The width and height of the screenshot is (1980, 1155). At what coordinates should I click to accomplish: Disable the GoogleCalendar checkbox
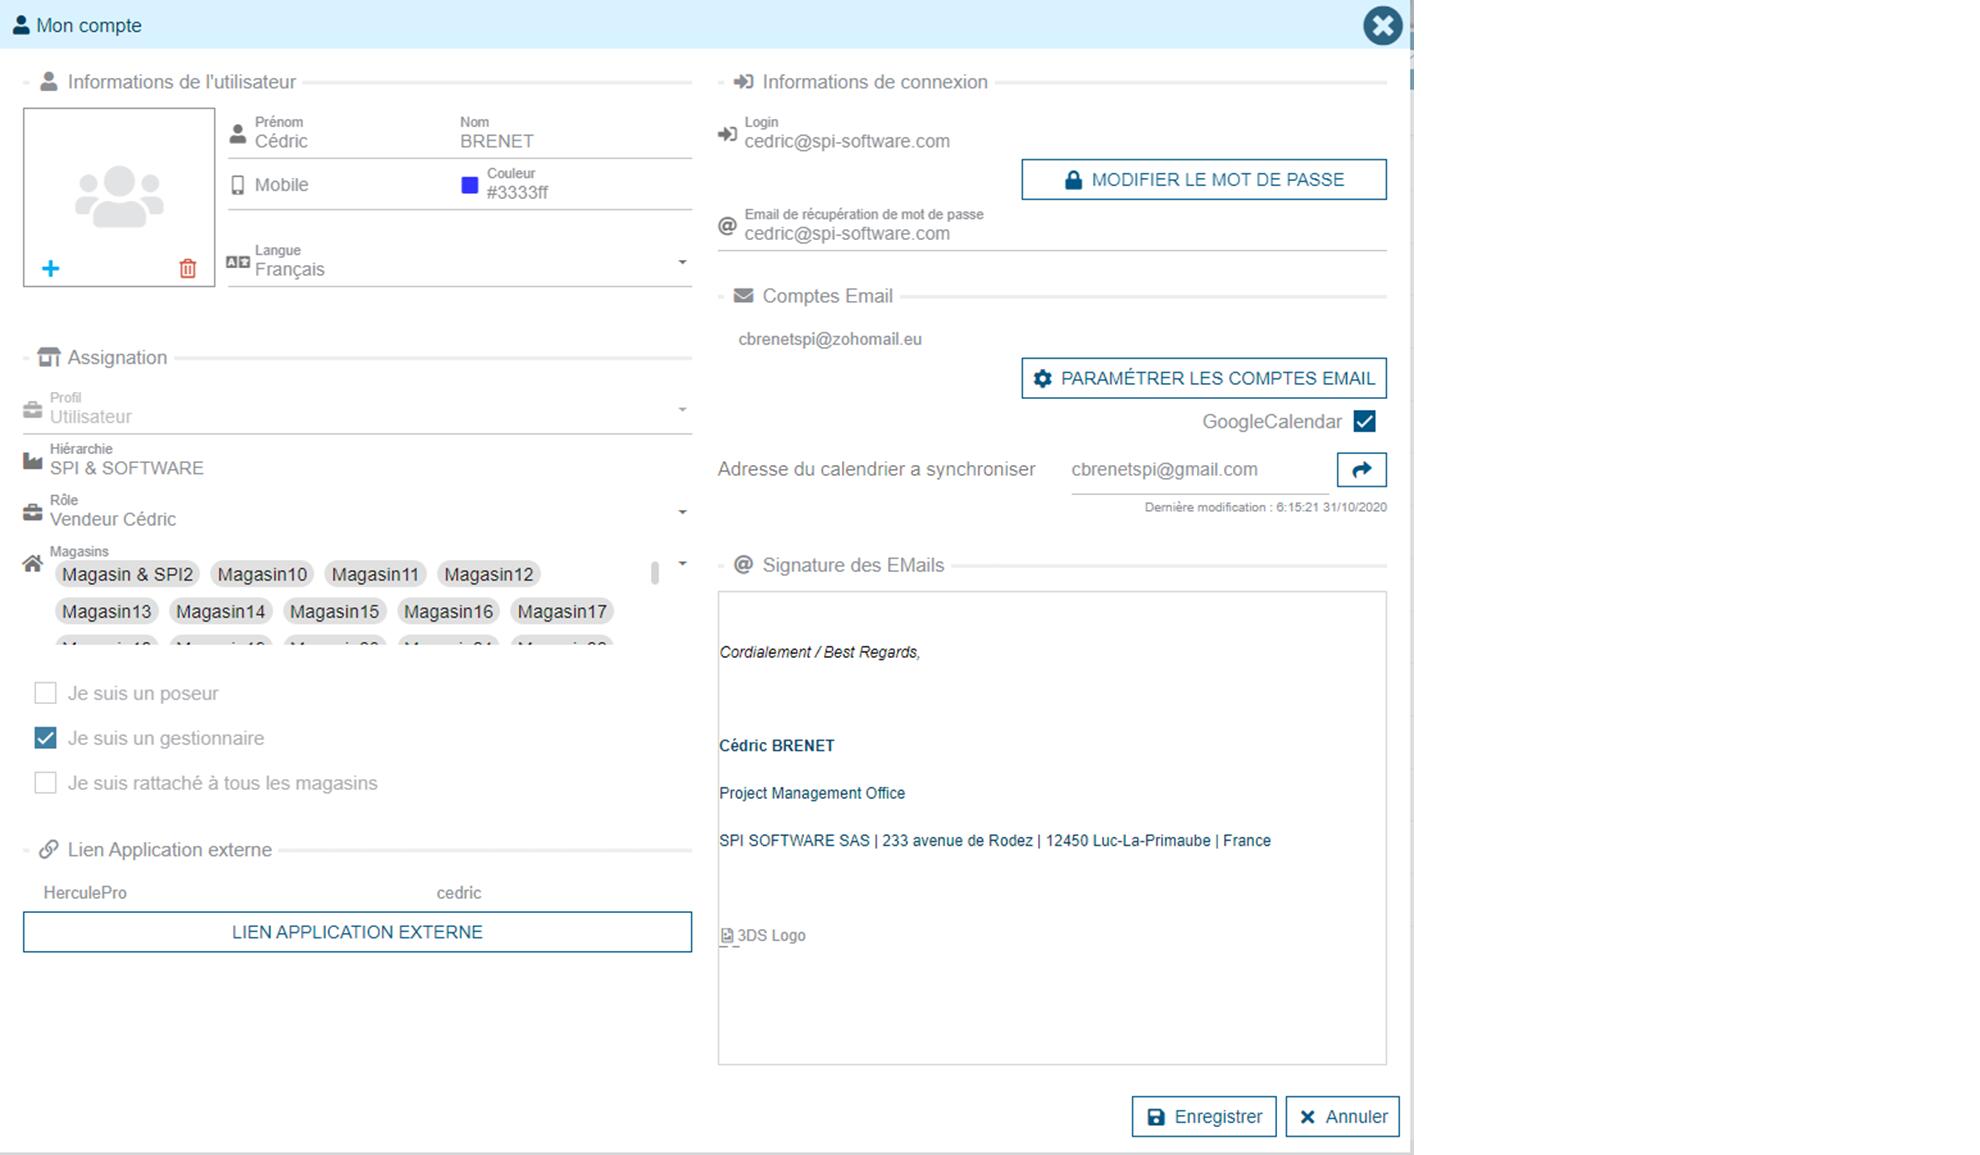point(1364,421)
